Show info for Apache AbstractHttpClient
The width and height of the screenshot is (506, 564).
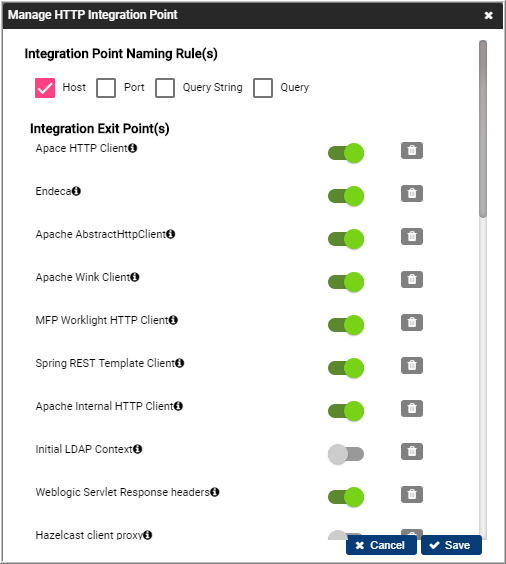[170, 234]
